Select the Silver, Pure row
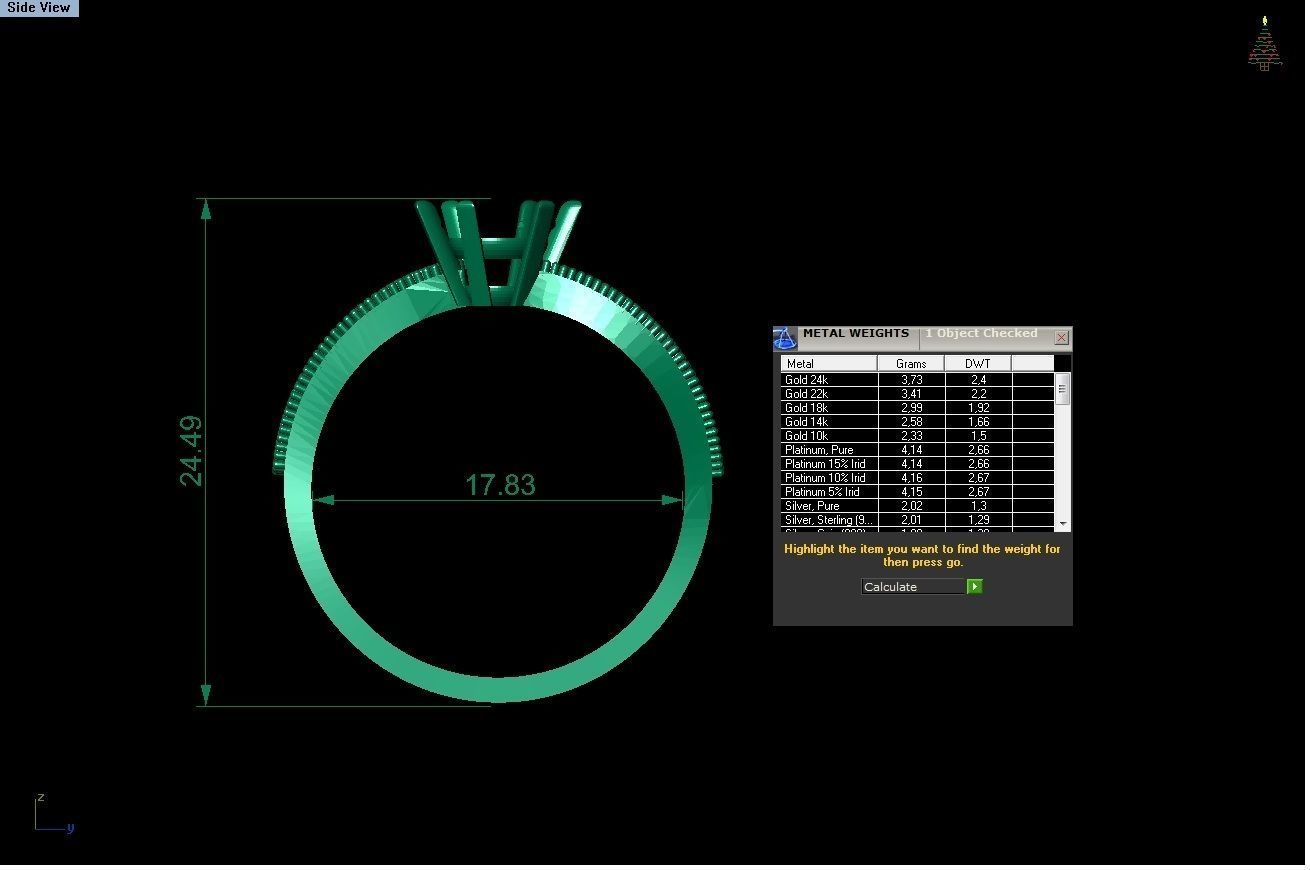 [x=917, y=506]
